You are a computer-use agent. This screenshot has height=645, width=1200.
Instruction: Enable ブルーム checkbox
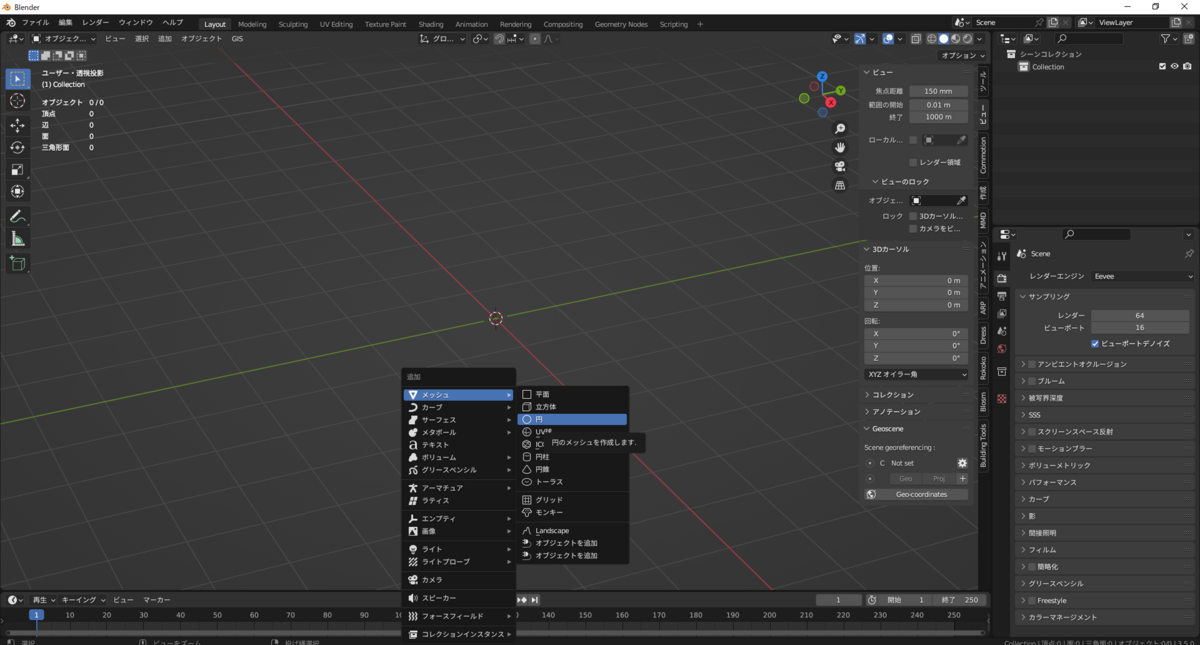pos(1032,381)
